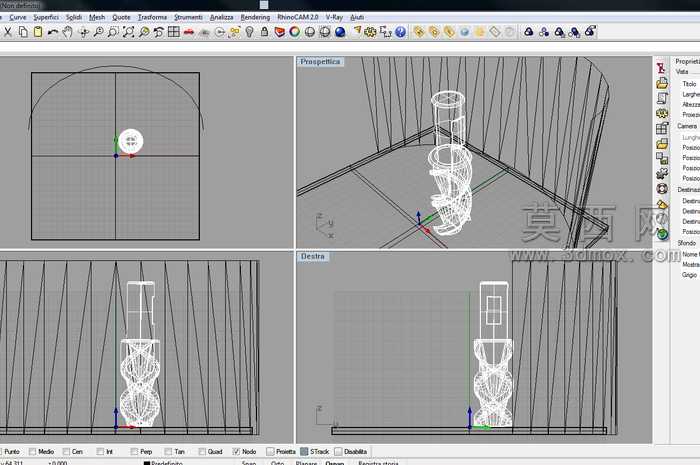Click the Paste clipboard icon
Image resolution: width=700 pixels, height=465 pixels.
[x=38, y=32]
